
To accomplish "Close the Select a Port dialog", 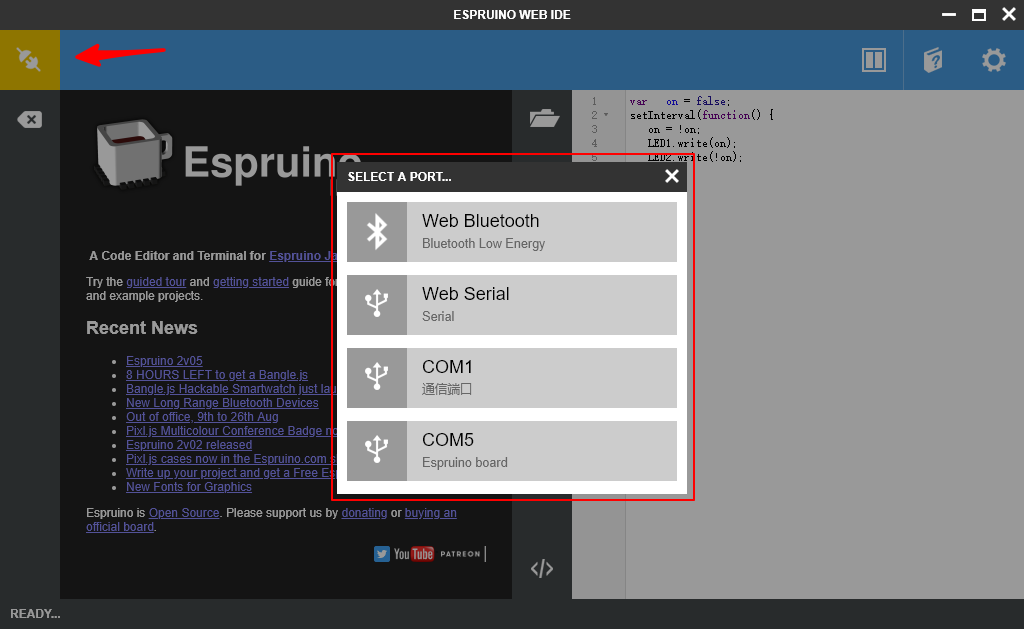I will pos(671,175).
